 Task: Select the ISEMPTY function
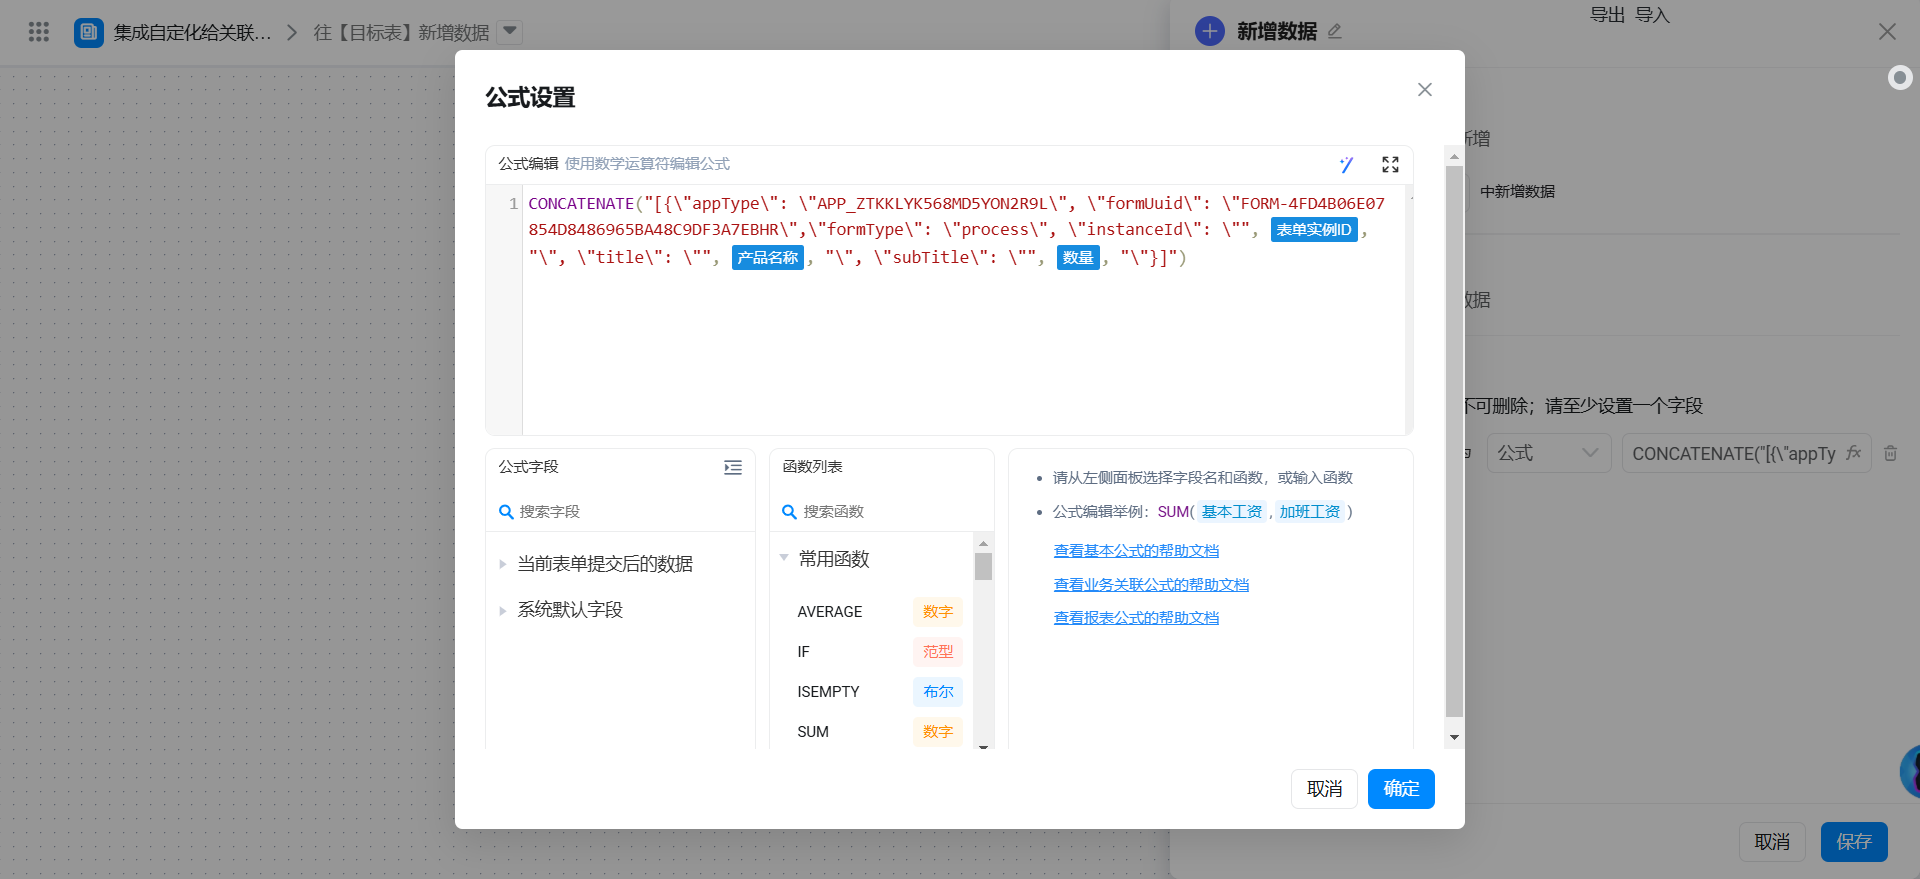(828, 692)
